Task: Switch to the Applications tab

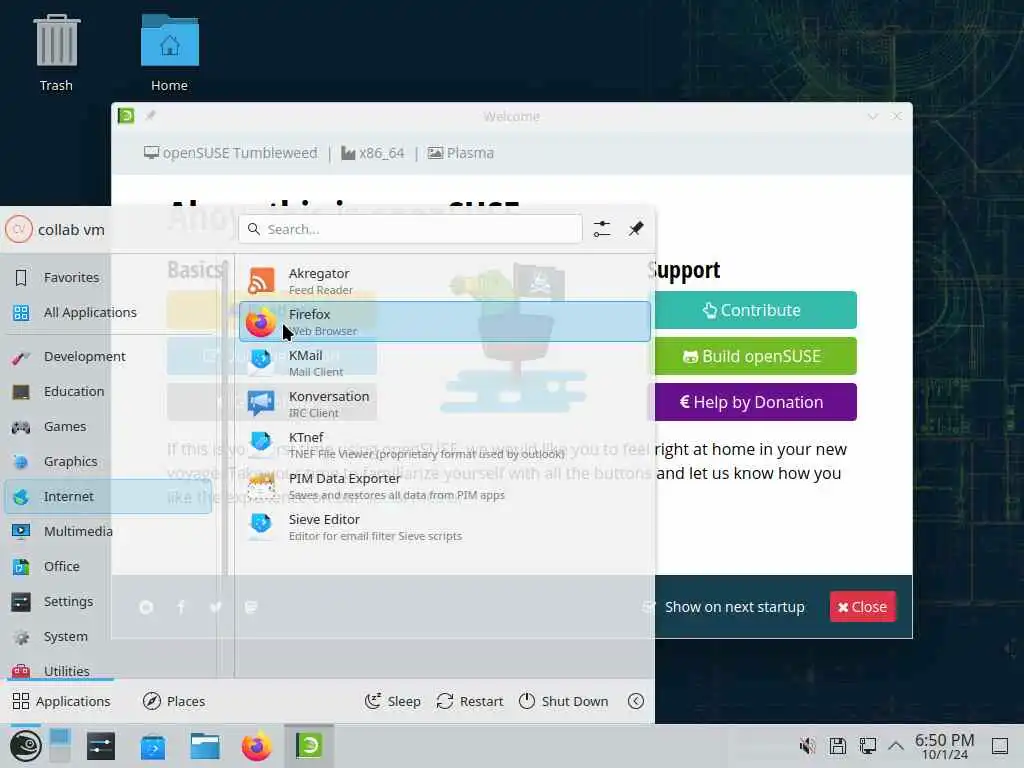Action: pos(61,701)
